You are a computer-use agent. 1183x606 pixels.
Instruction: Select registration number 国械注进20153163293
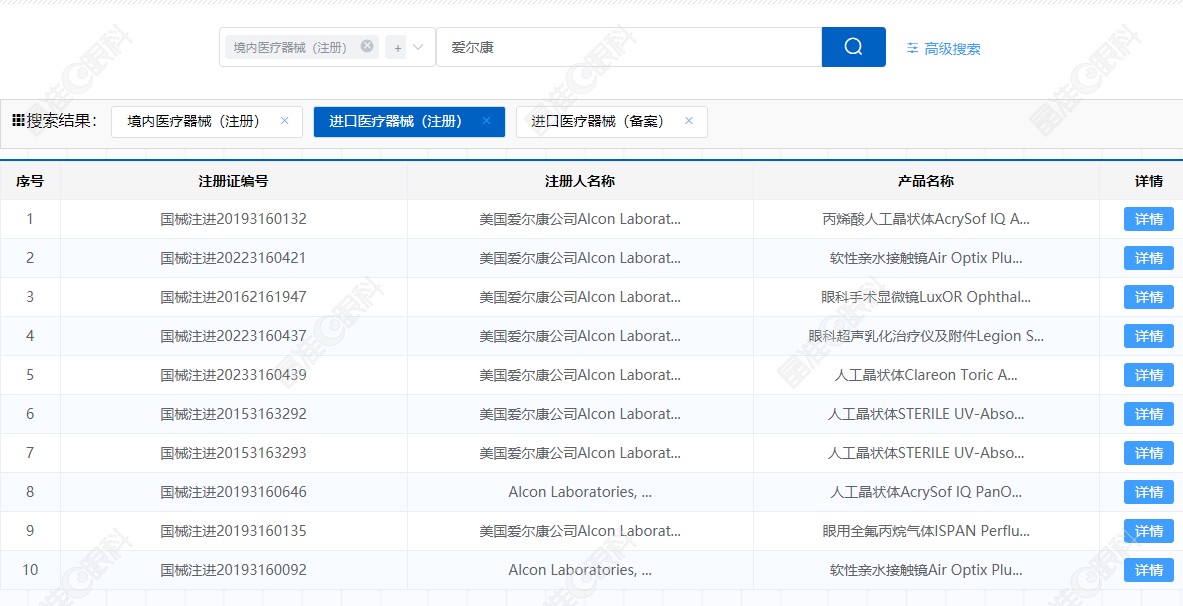[234, 453]
